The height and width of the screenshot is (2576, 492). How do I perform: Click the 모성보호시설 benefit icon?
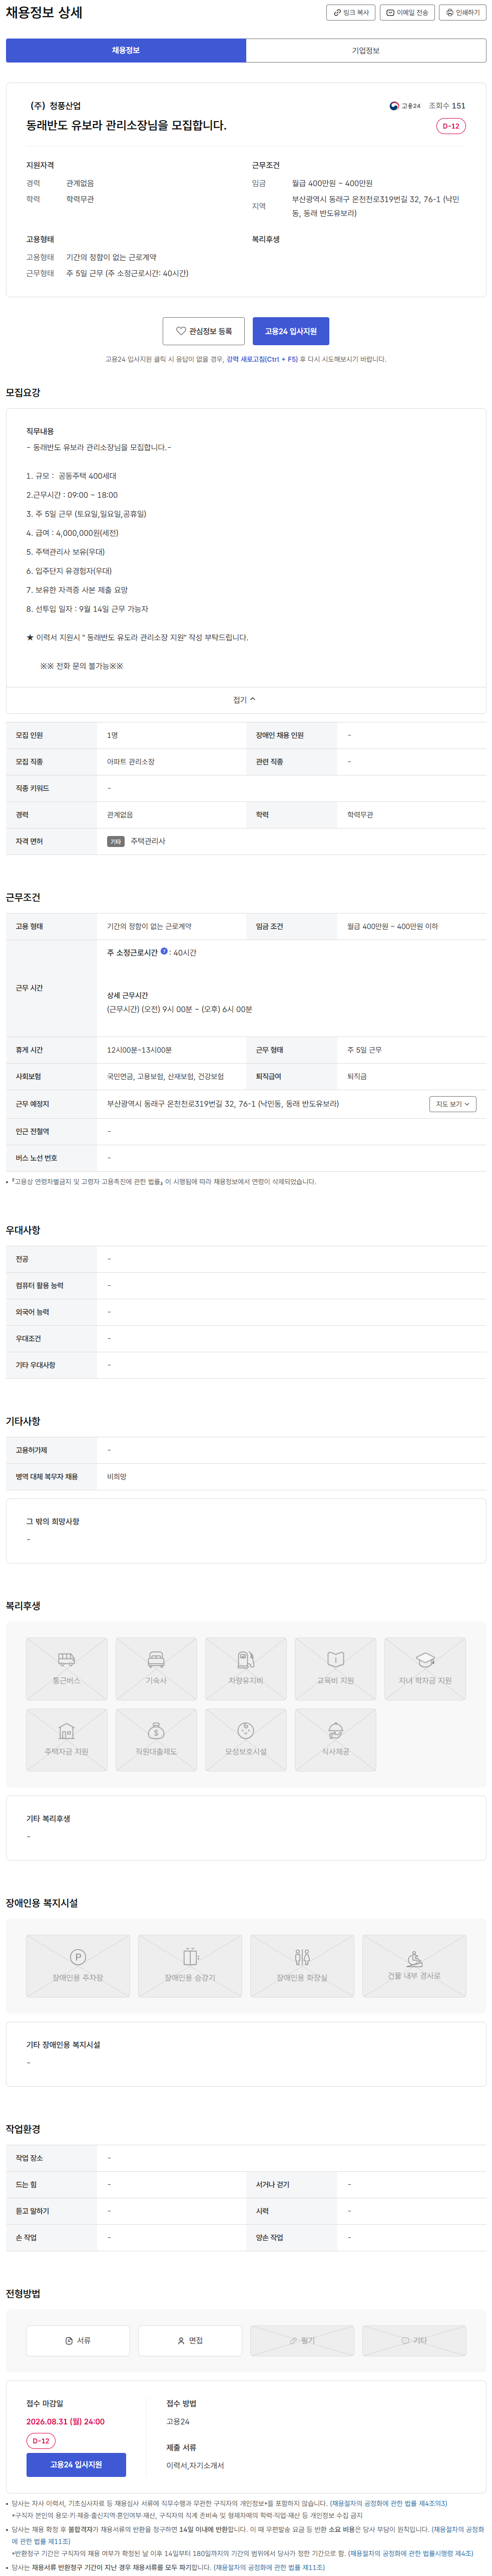point(246,1740)
